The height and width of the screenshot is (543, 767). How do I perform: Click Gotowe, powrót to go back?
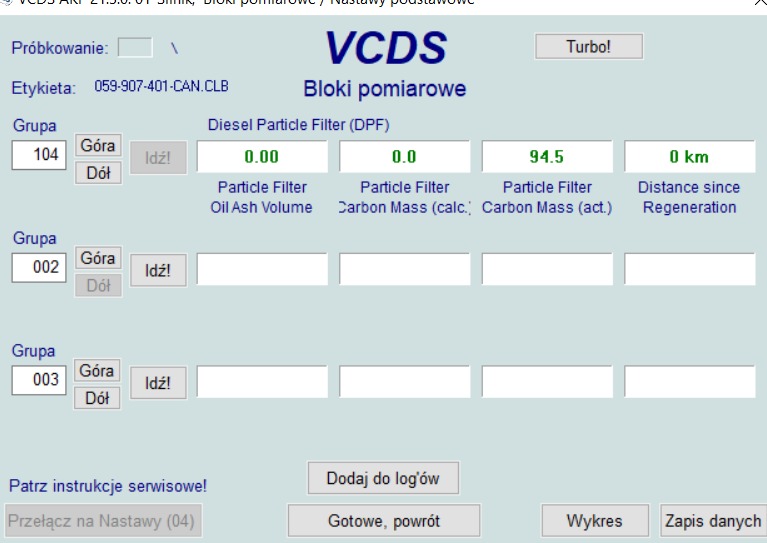tap(384, 521)
